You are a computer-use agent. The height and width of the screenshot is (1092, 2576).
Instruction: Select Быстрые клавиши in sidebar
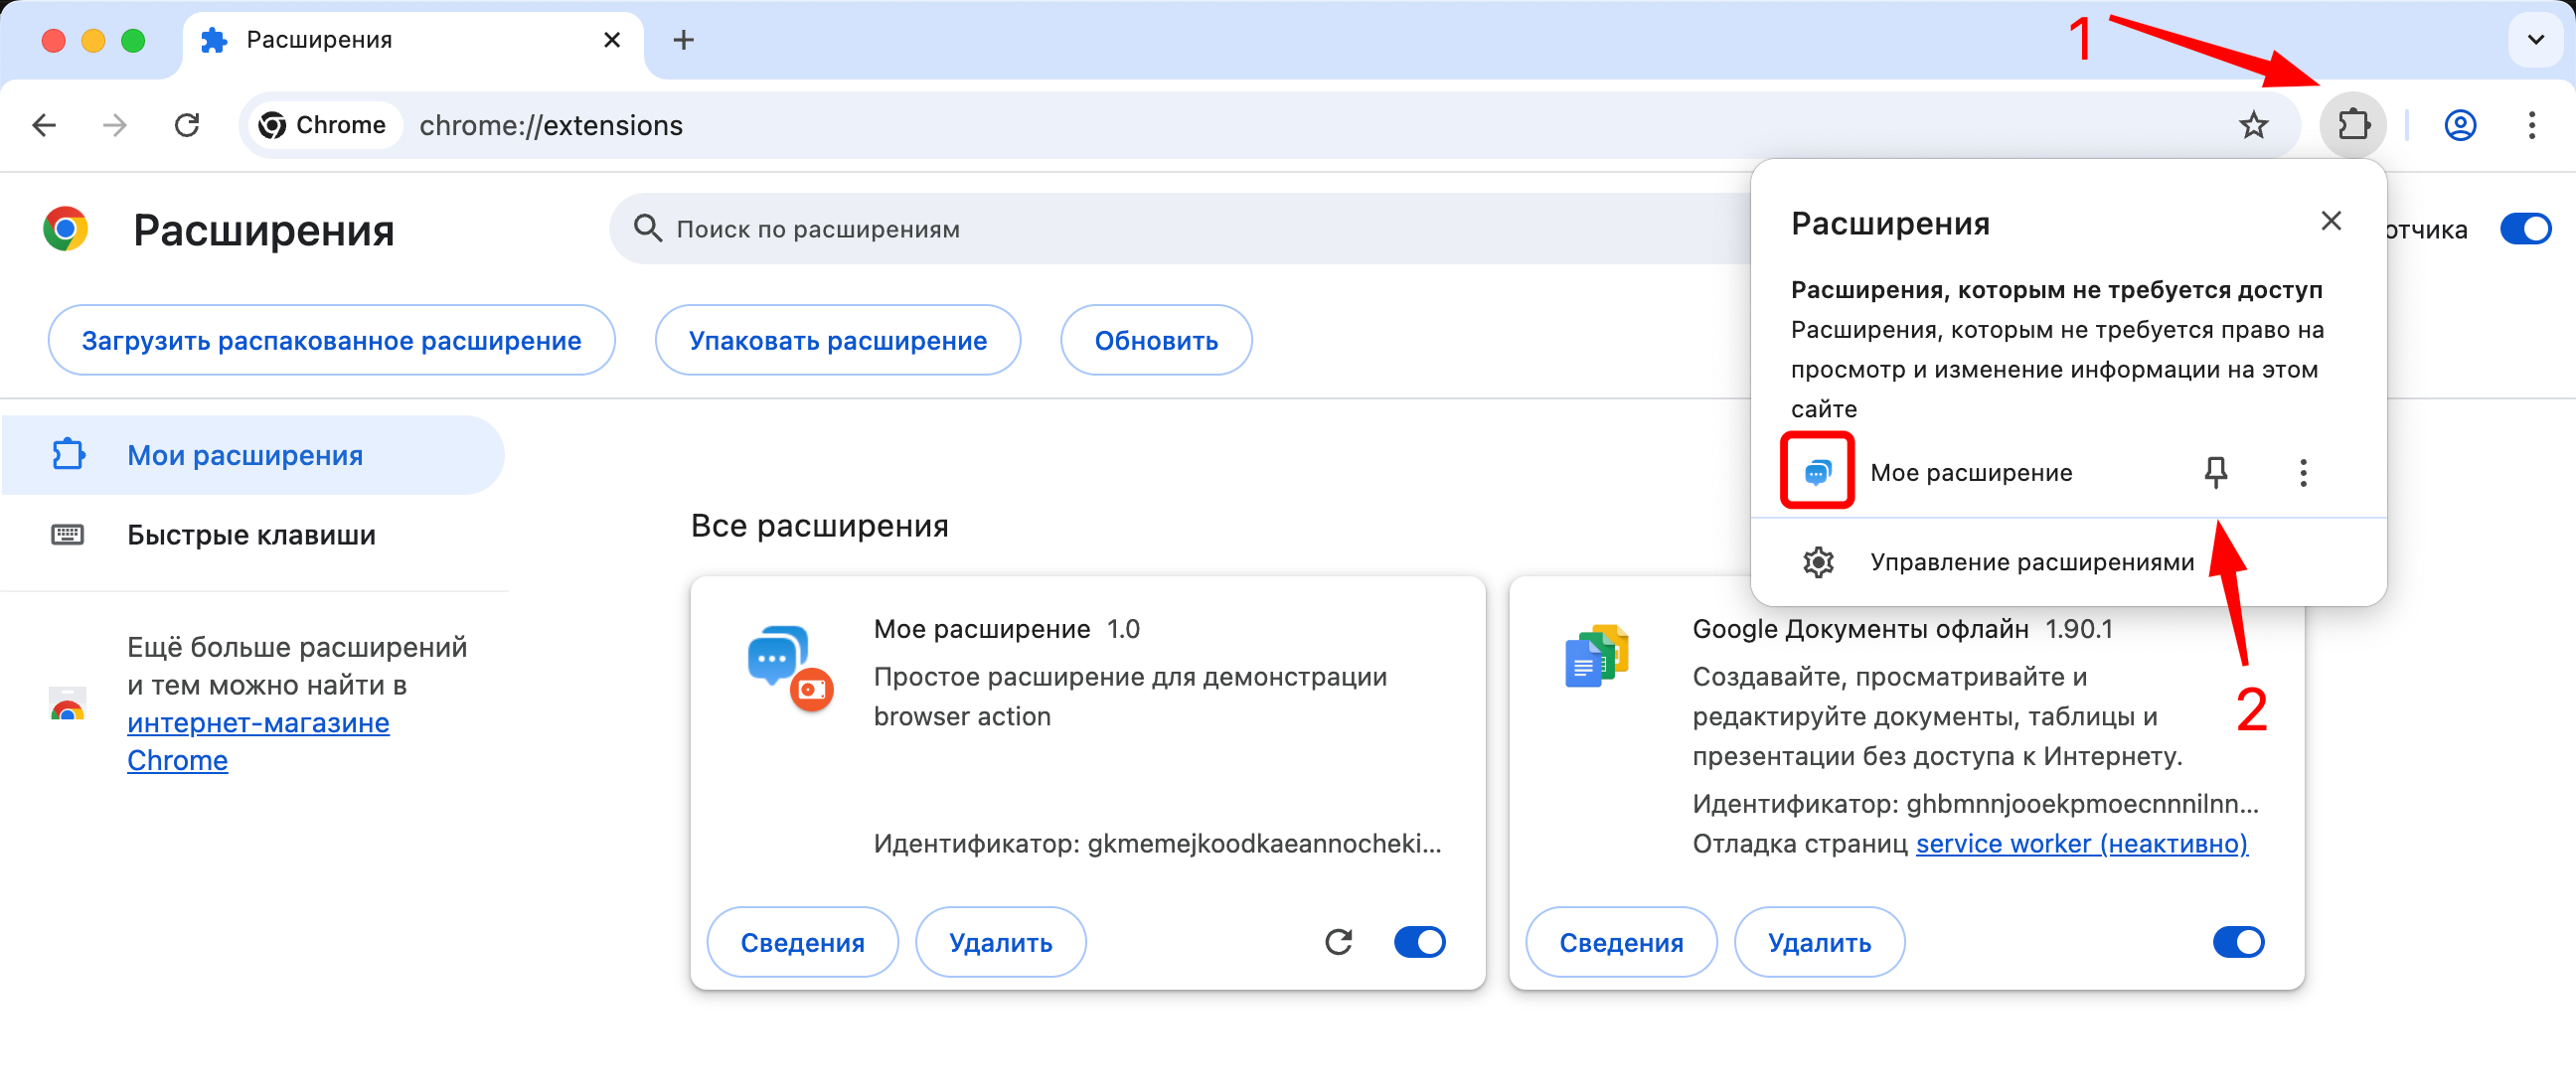[x=251, y=535]
